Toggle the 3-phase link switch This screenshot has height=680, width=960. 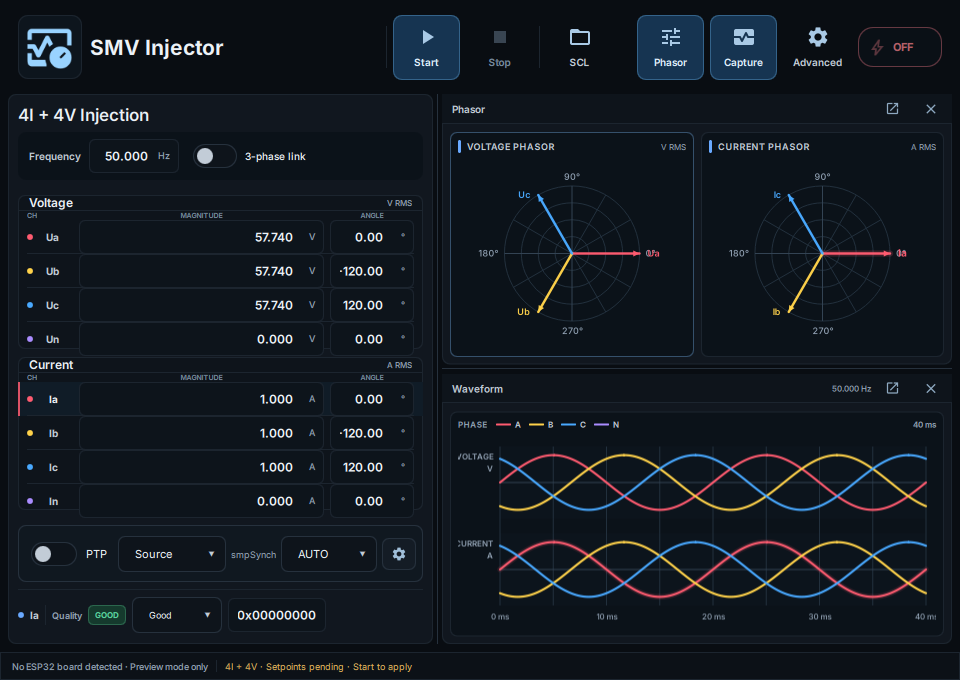(214, 156)
